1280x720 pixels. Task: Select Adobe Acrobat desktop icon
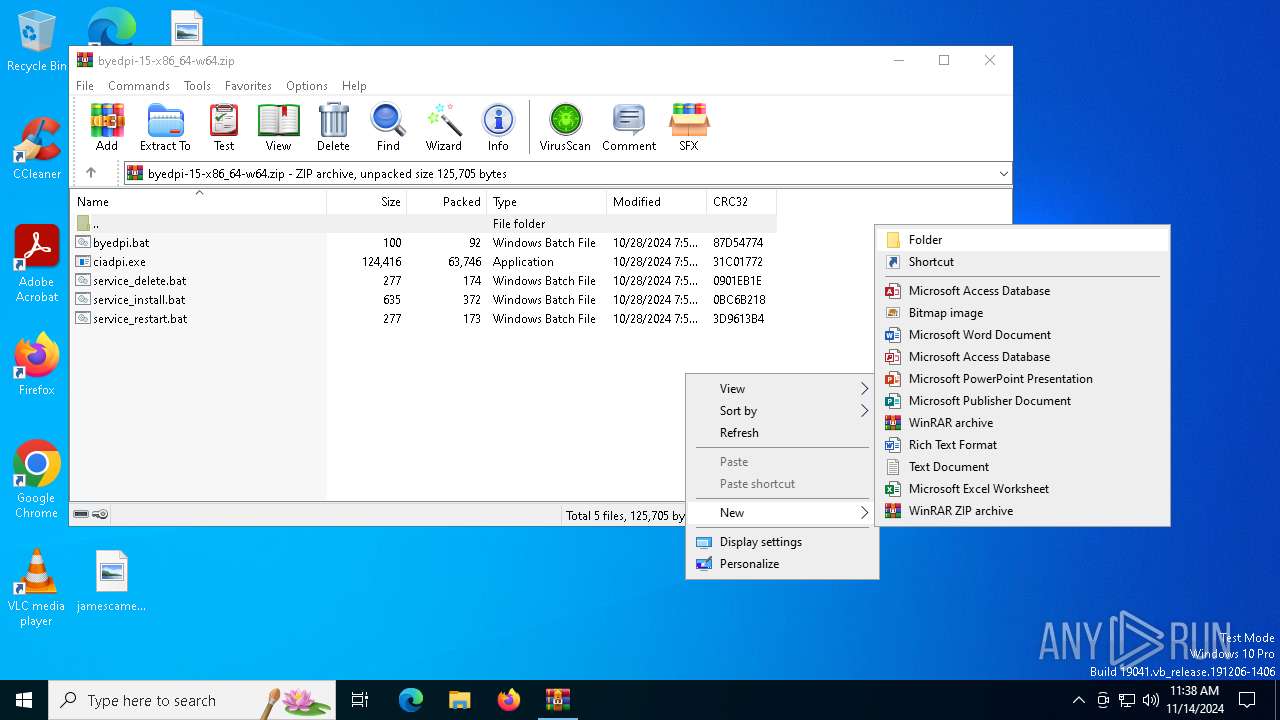37,263
